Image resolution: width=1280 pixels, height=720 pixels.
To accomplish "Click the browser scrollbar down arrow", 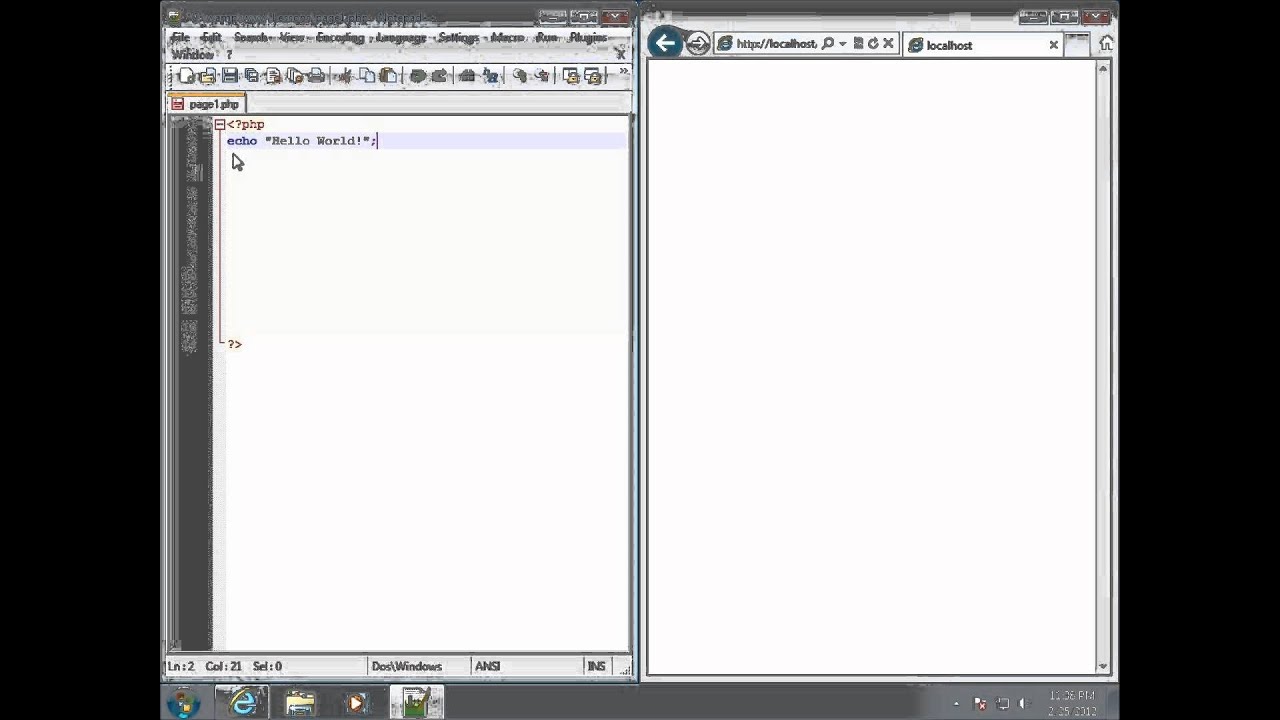I will (1104, 667).
